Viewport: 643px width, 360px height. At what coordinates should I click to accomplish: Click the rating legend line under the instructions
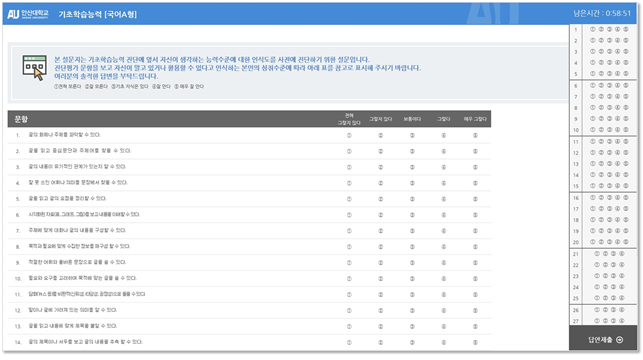click(x=129, y=87)
